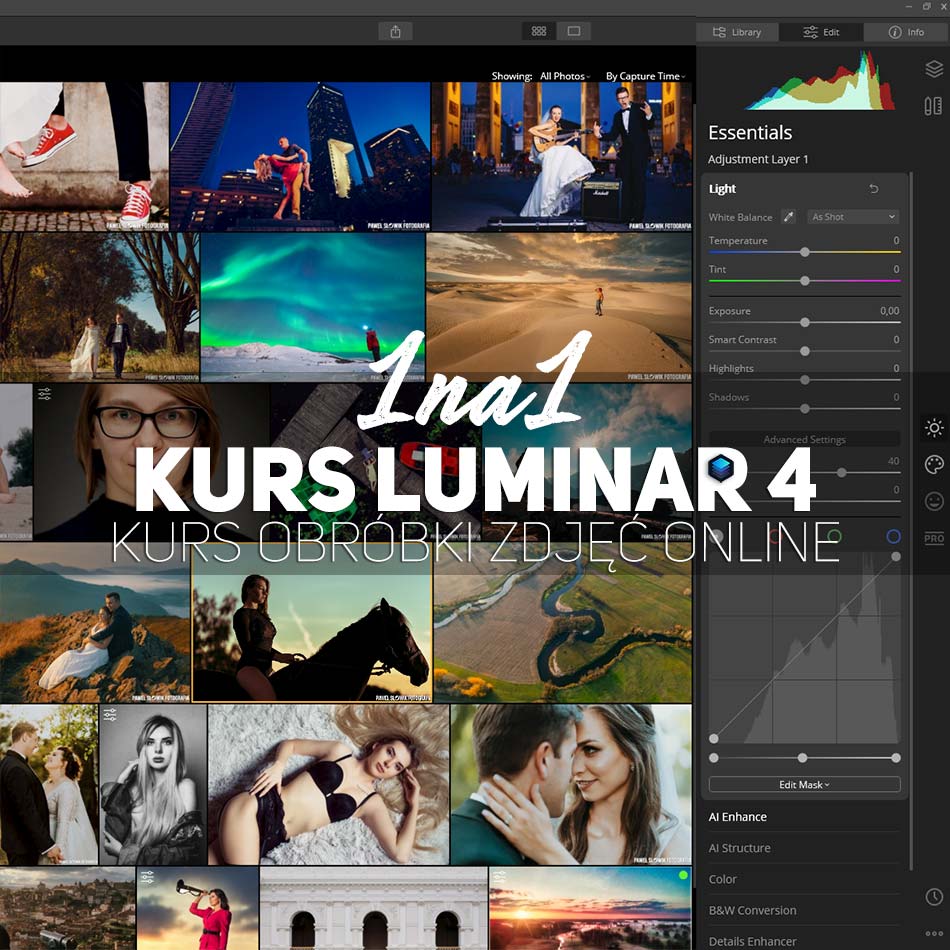Click the Advanced Settings button
The width and height of the screenshot is (950, 950).
[804, 439]
